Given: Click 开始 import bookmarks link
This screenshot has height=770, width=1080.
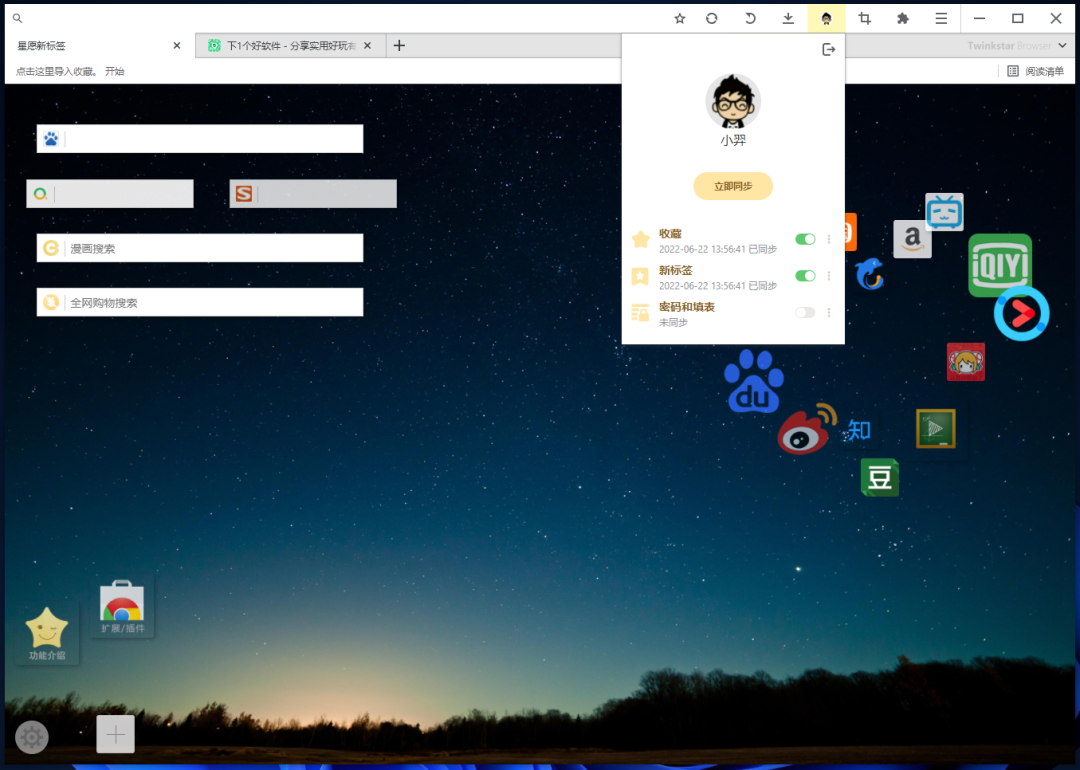Looking at the screenshot, I should click(x=114, y=72).
